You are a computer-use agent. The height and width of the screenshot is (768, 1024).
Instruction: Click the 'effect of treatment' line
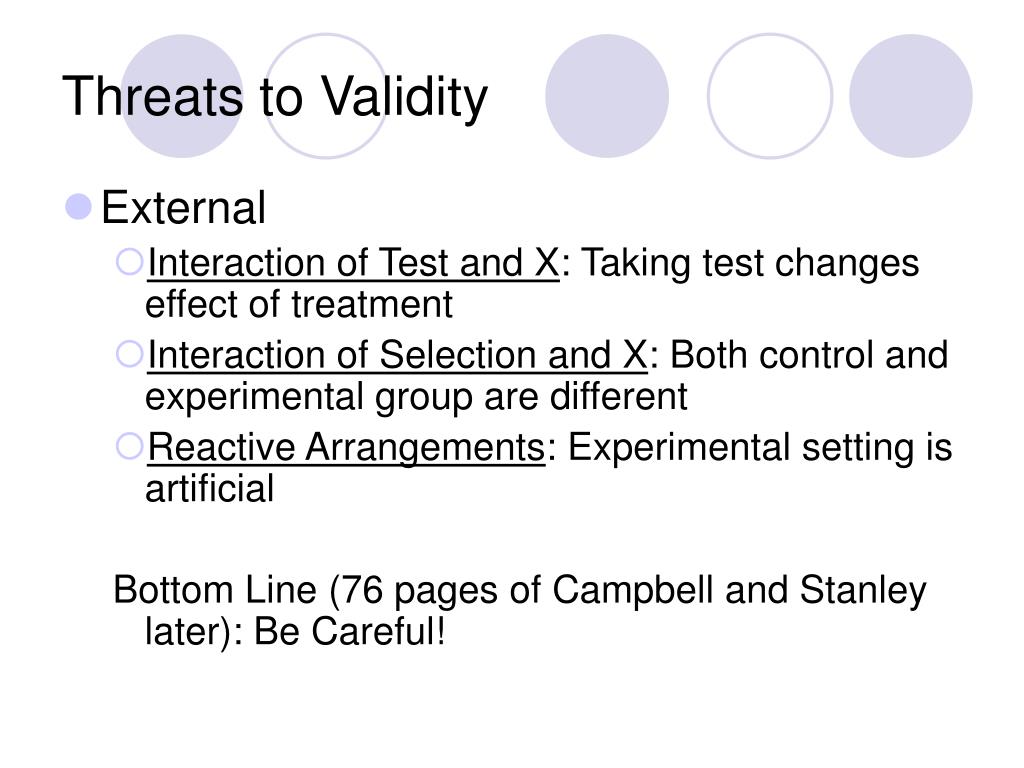point(299,305)
